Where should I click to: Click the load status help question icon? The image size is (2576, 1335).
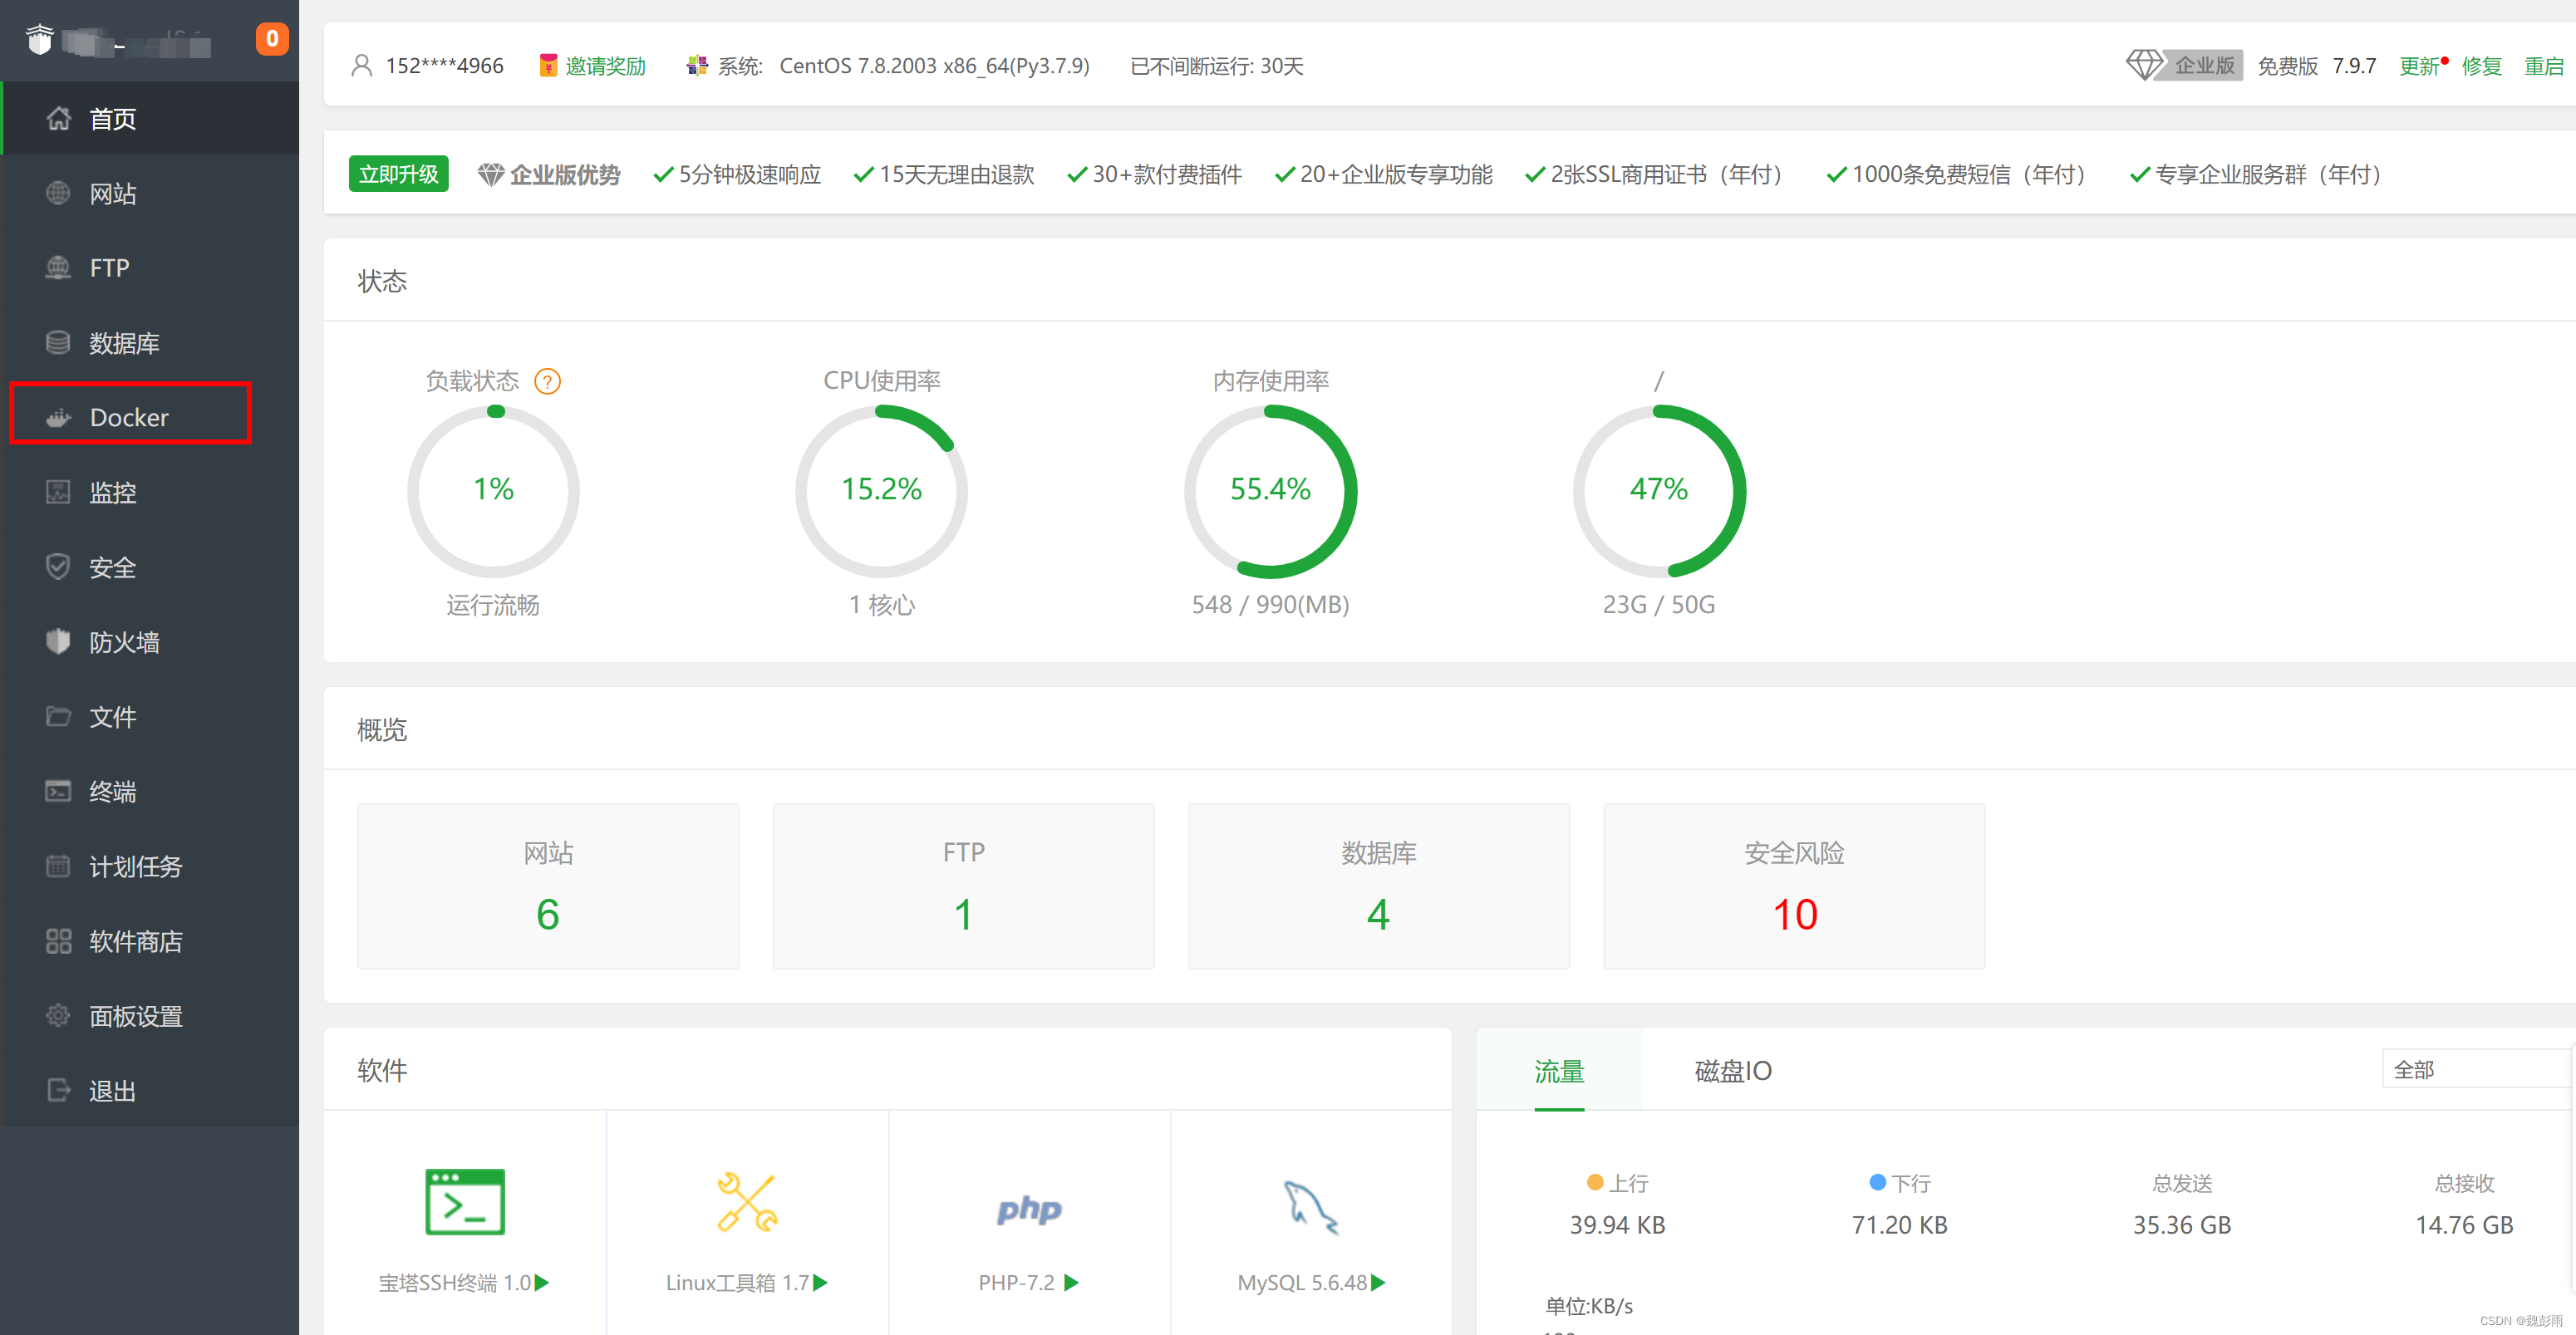click(x=547, y=381)
